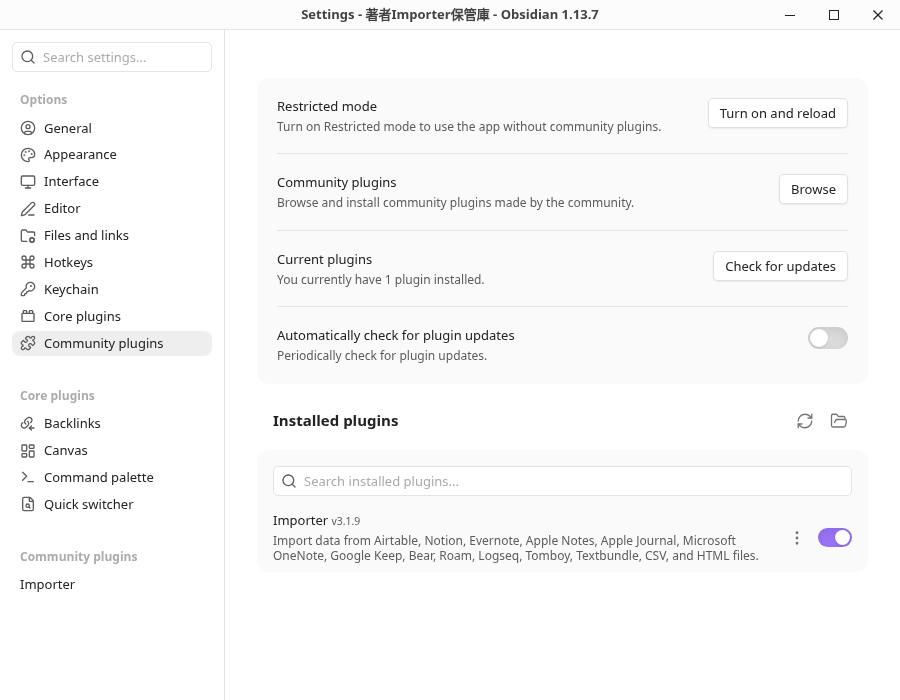Focus the Search settings field

click(x=112, y=57)
